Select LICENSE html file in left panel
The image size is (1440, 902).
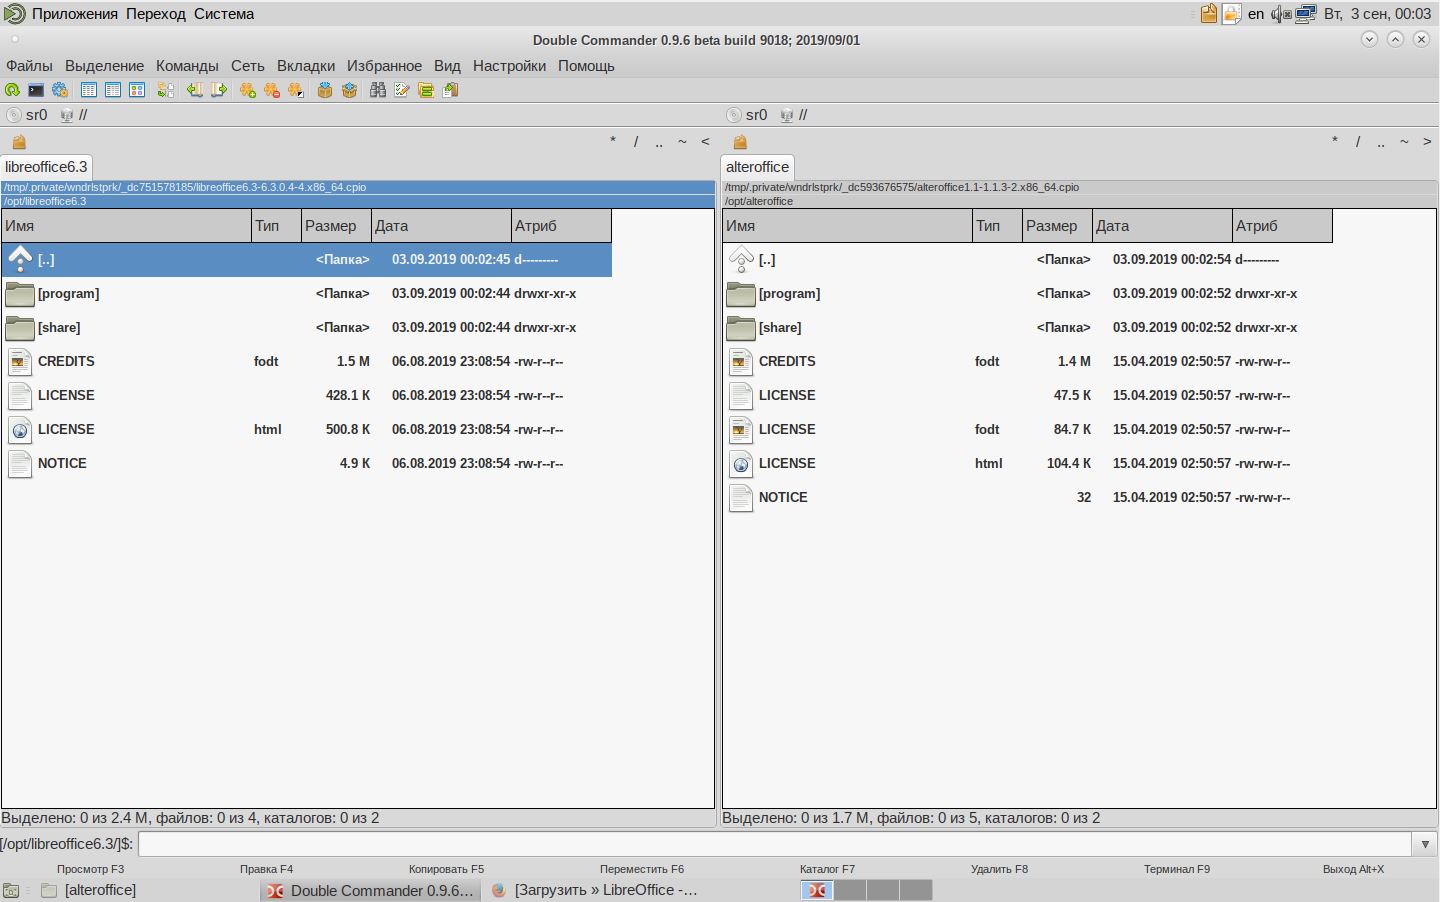[307, 430]
